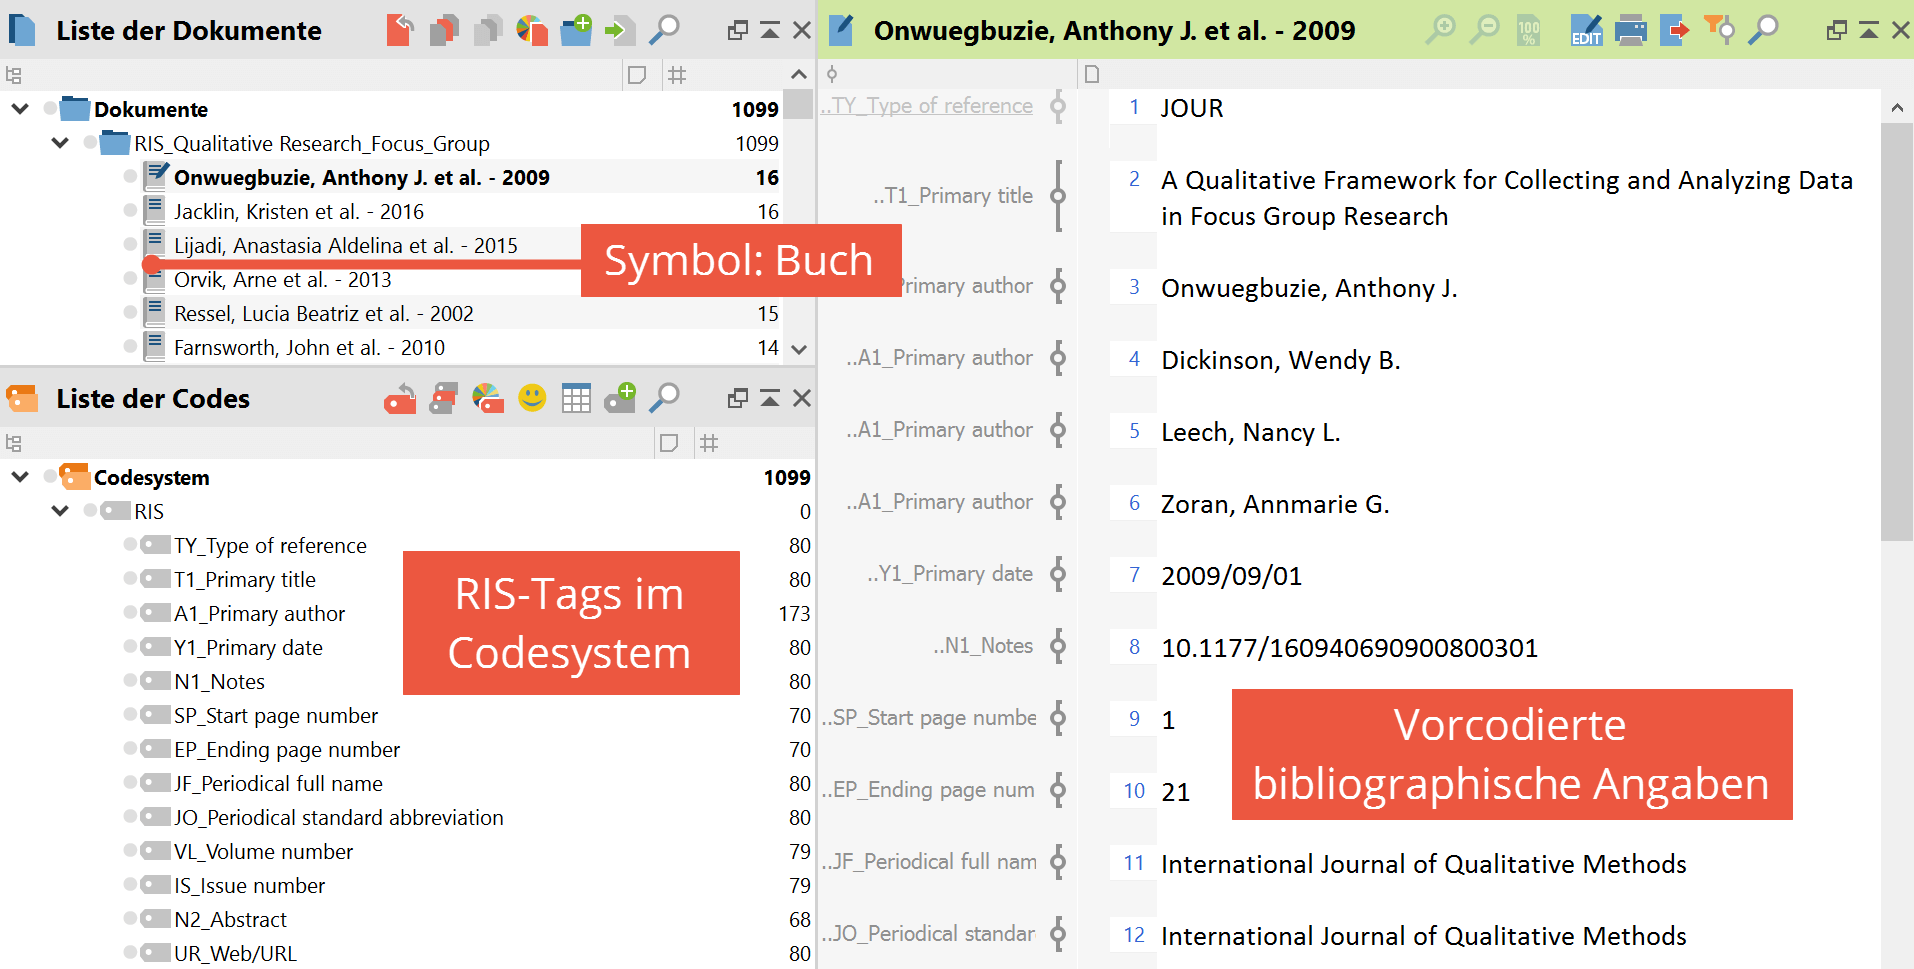Click the document browser vertical scrollbar thumb
Viewport: 1914px width, 969px height.
[1897, 332]
